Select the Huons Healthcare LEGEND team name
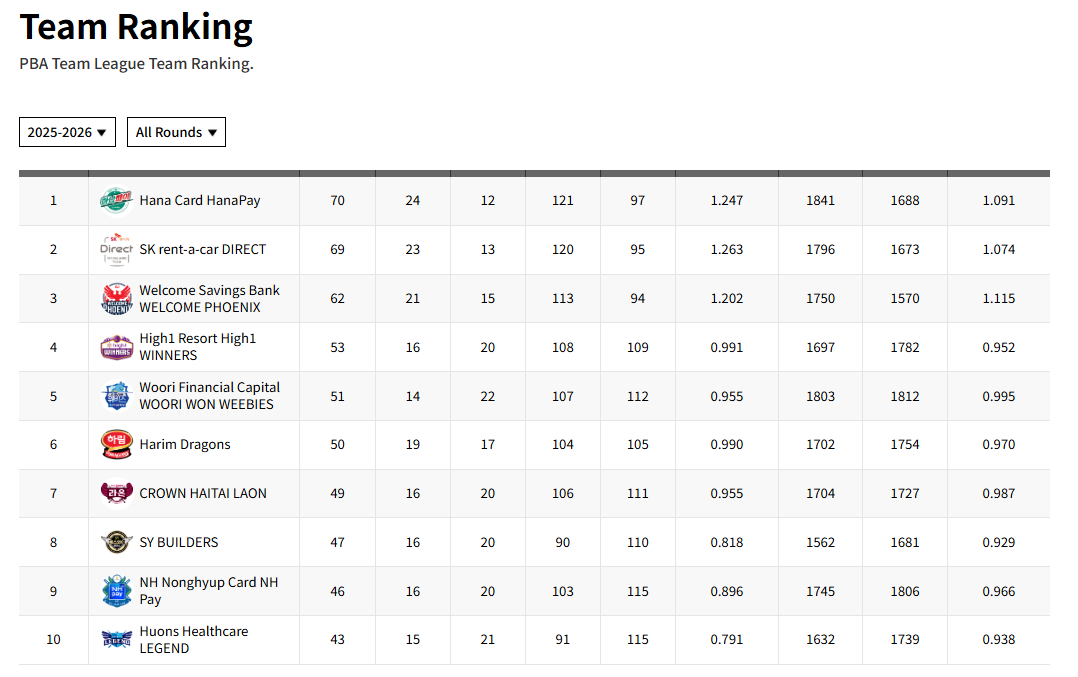The width and height of the screenshot is (1078, 677). (x=193, y=640)
